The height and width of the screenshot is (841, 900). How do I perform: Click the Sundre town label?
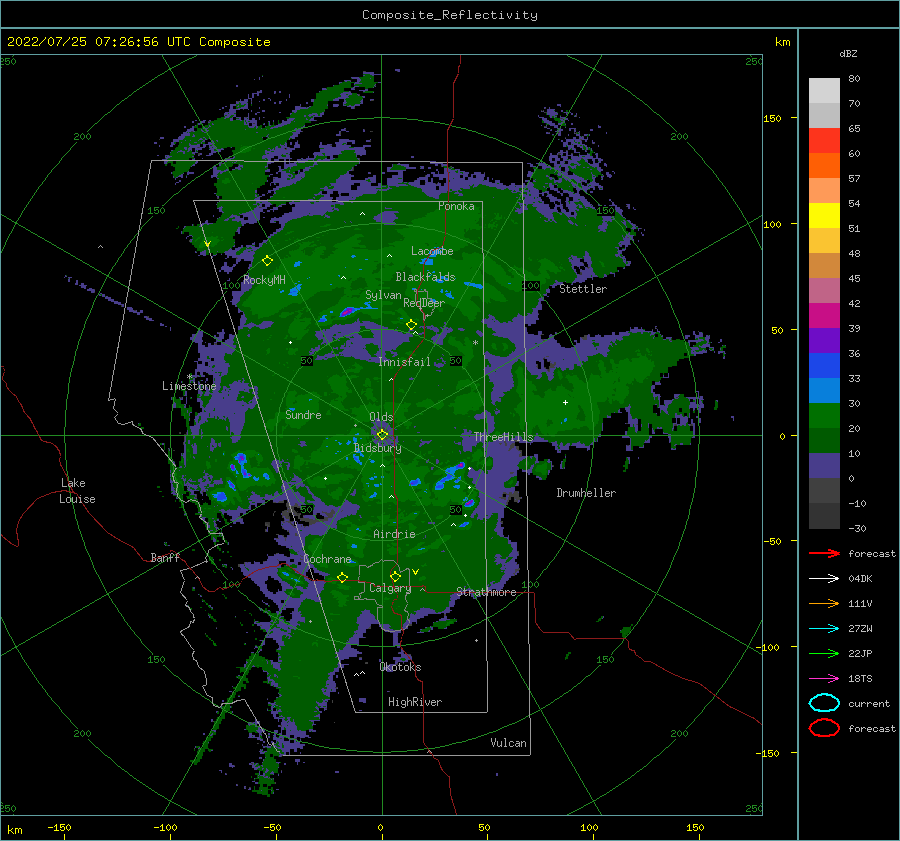[x=303, y=414]
